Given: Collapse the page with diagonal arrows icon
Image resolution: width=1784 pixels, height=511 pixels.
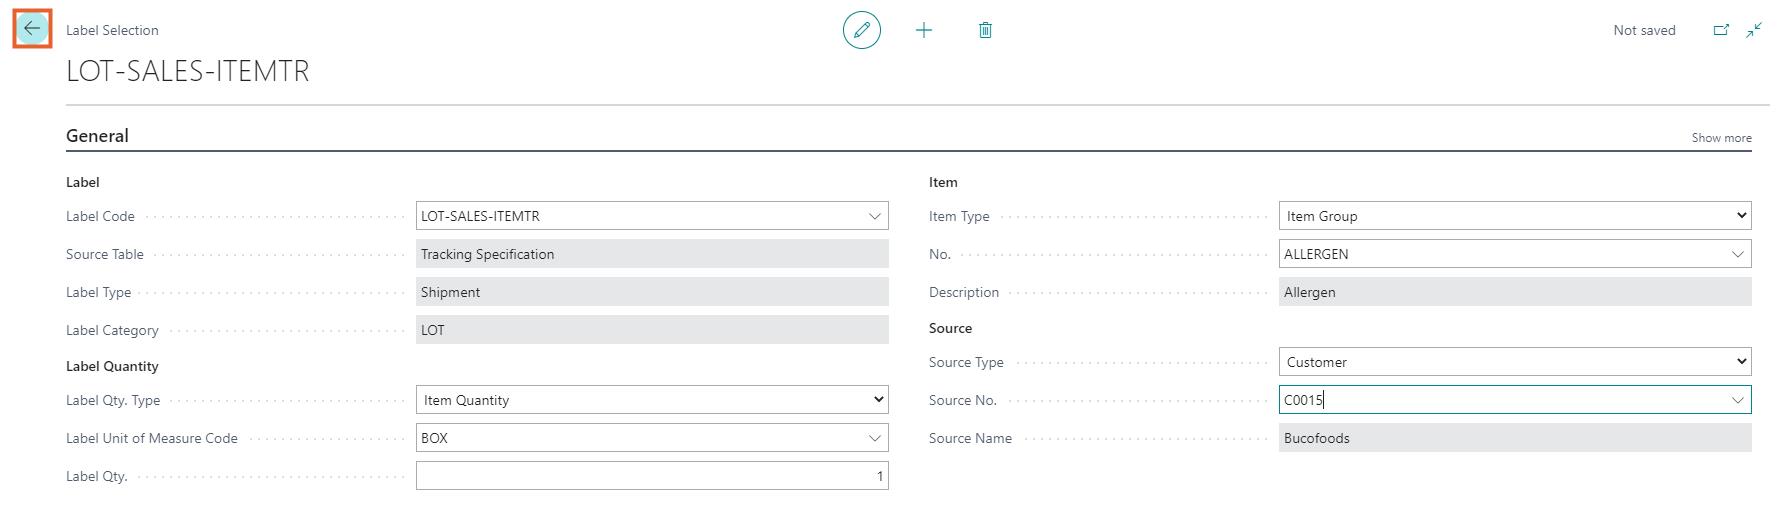Looking at the screenshot, I should click(1754, 30).
